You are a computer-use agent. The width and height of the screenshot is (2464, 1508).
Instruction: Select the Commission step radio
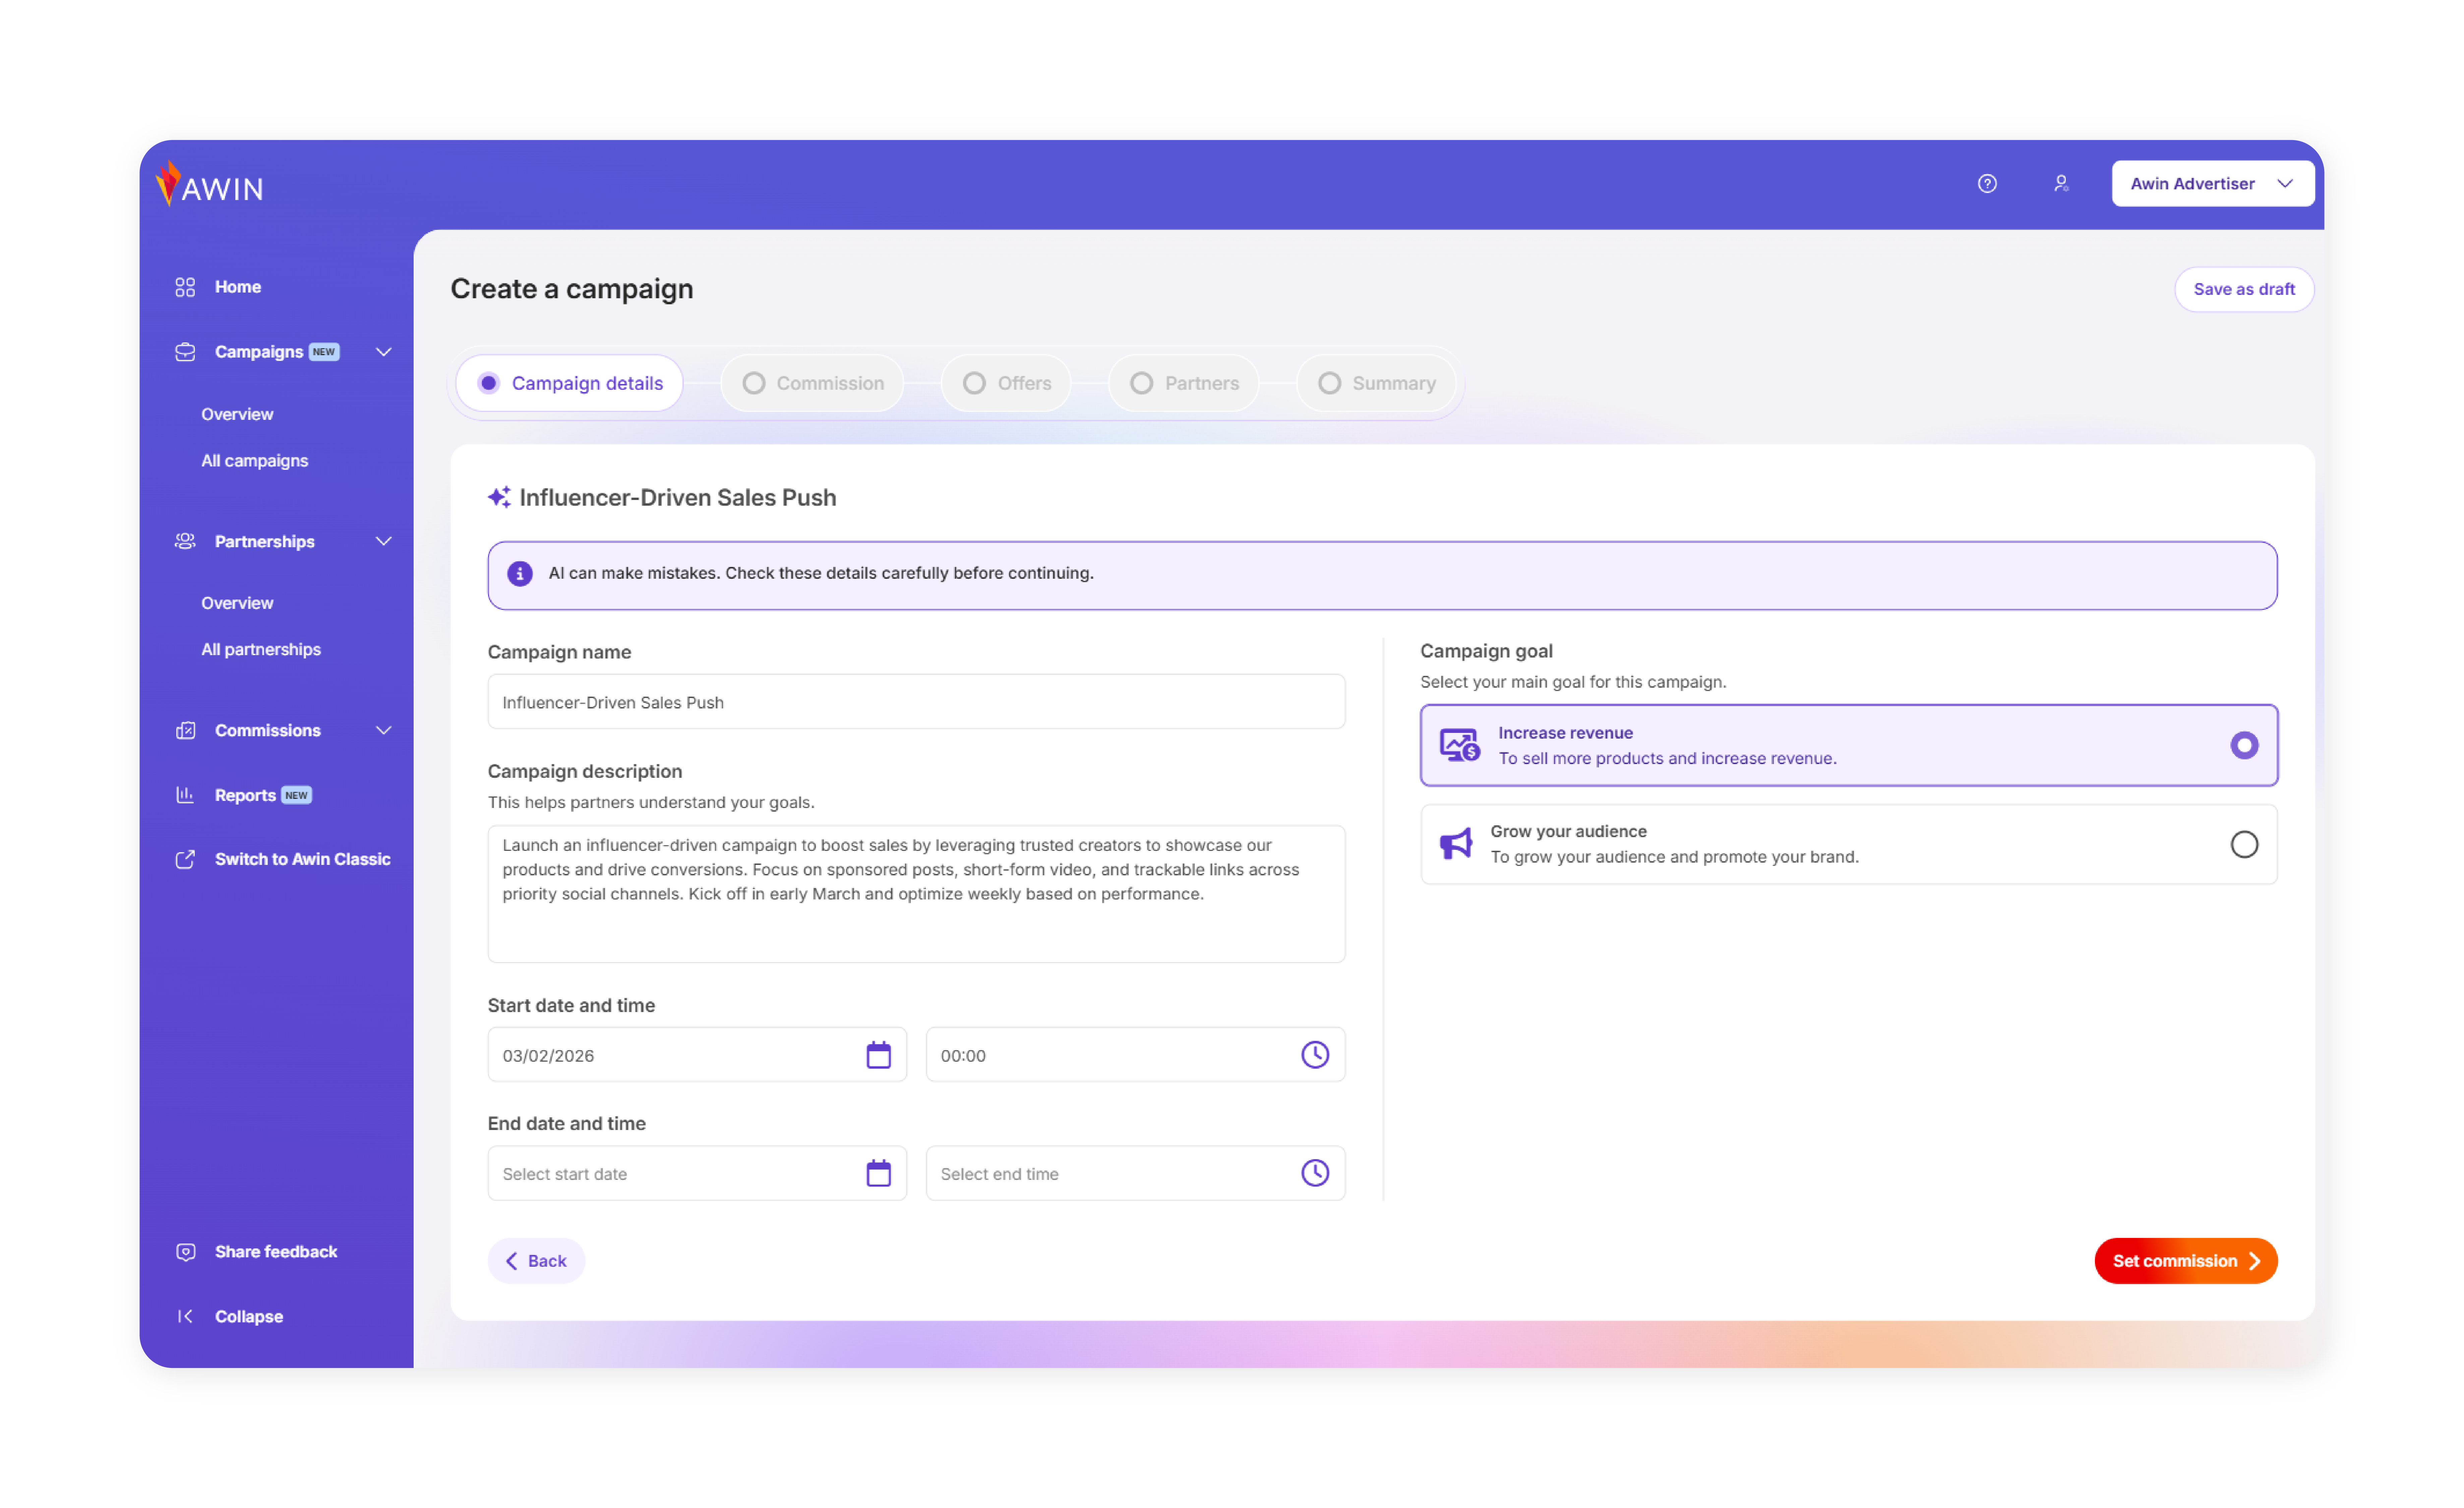(754, 383)
